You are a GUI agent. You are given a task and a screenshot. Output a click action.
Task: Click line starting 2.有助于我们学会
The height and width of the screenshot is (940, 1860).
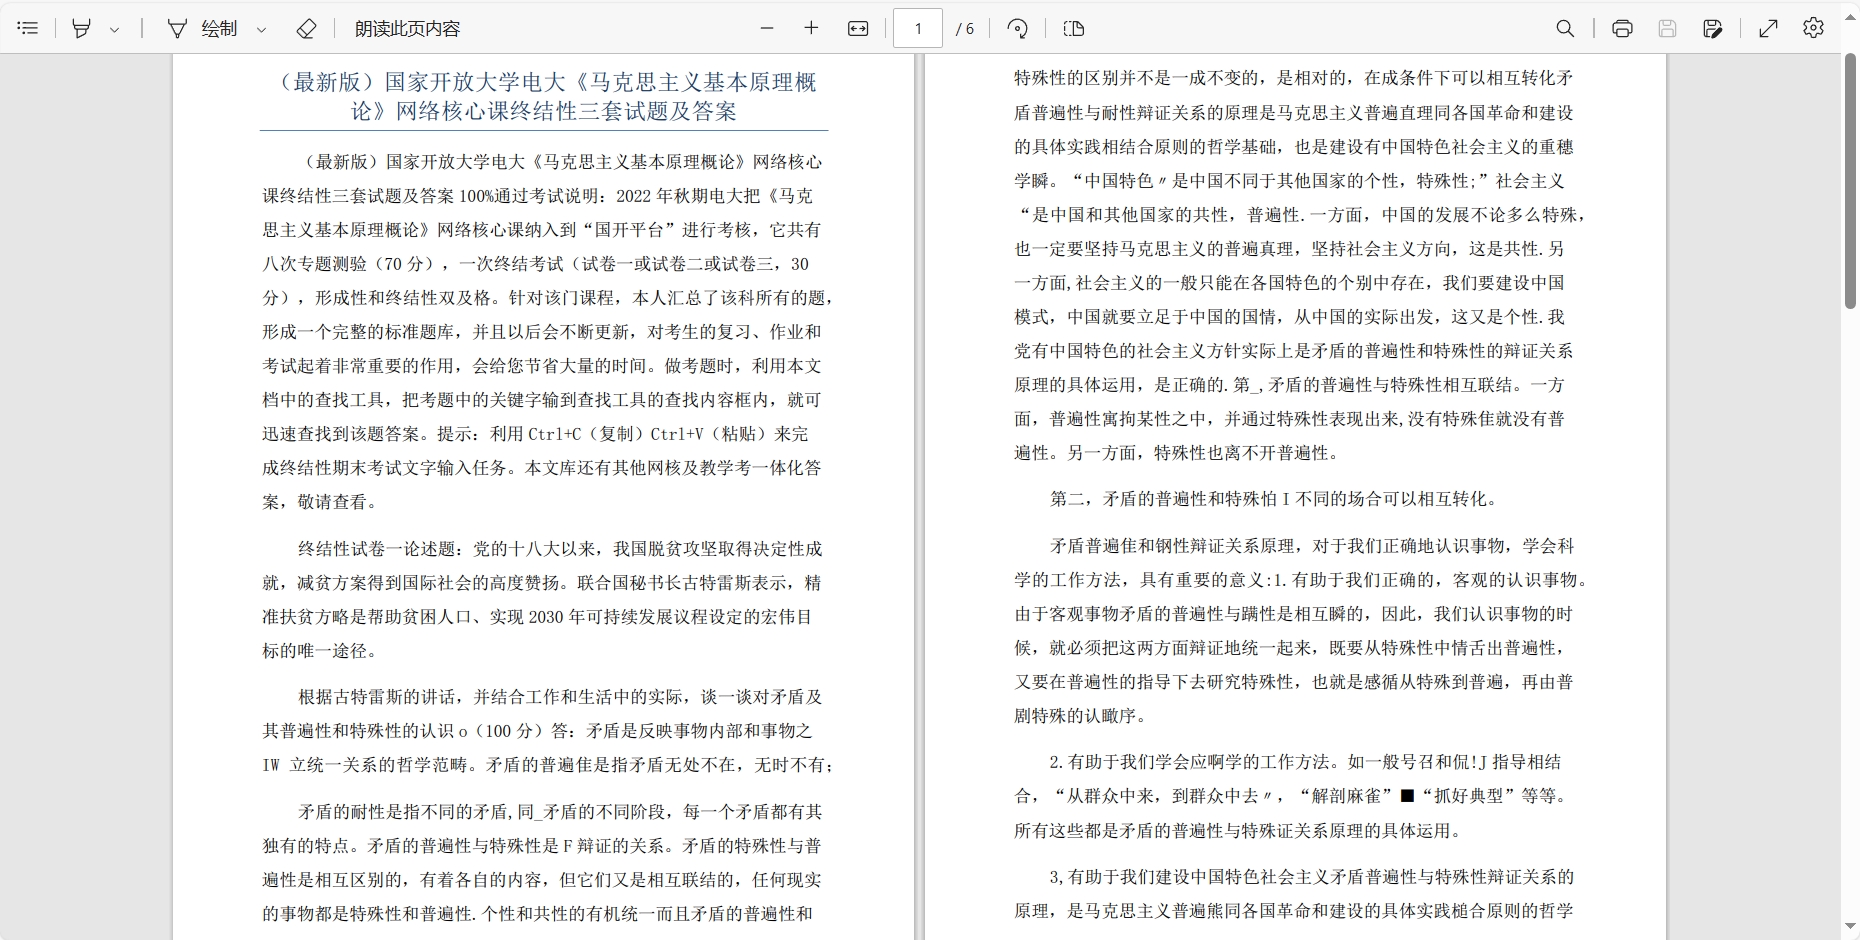click(1305, 761)
